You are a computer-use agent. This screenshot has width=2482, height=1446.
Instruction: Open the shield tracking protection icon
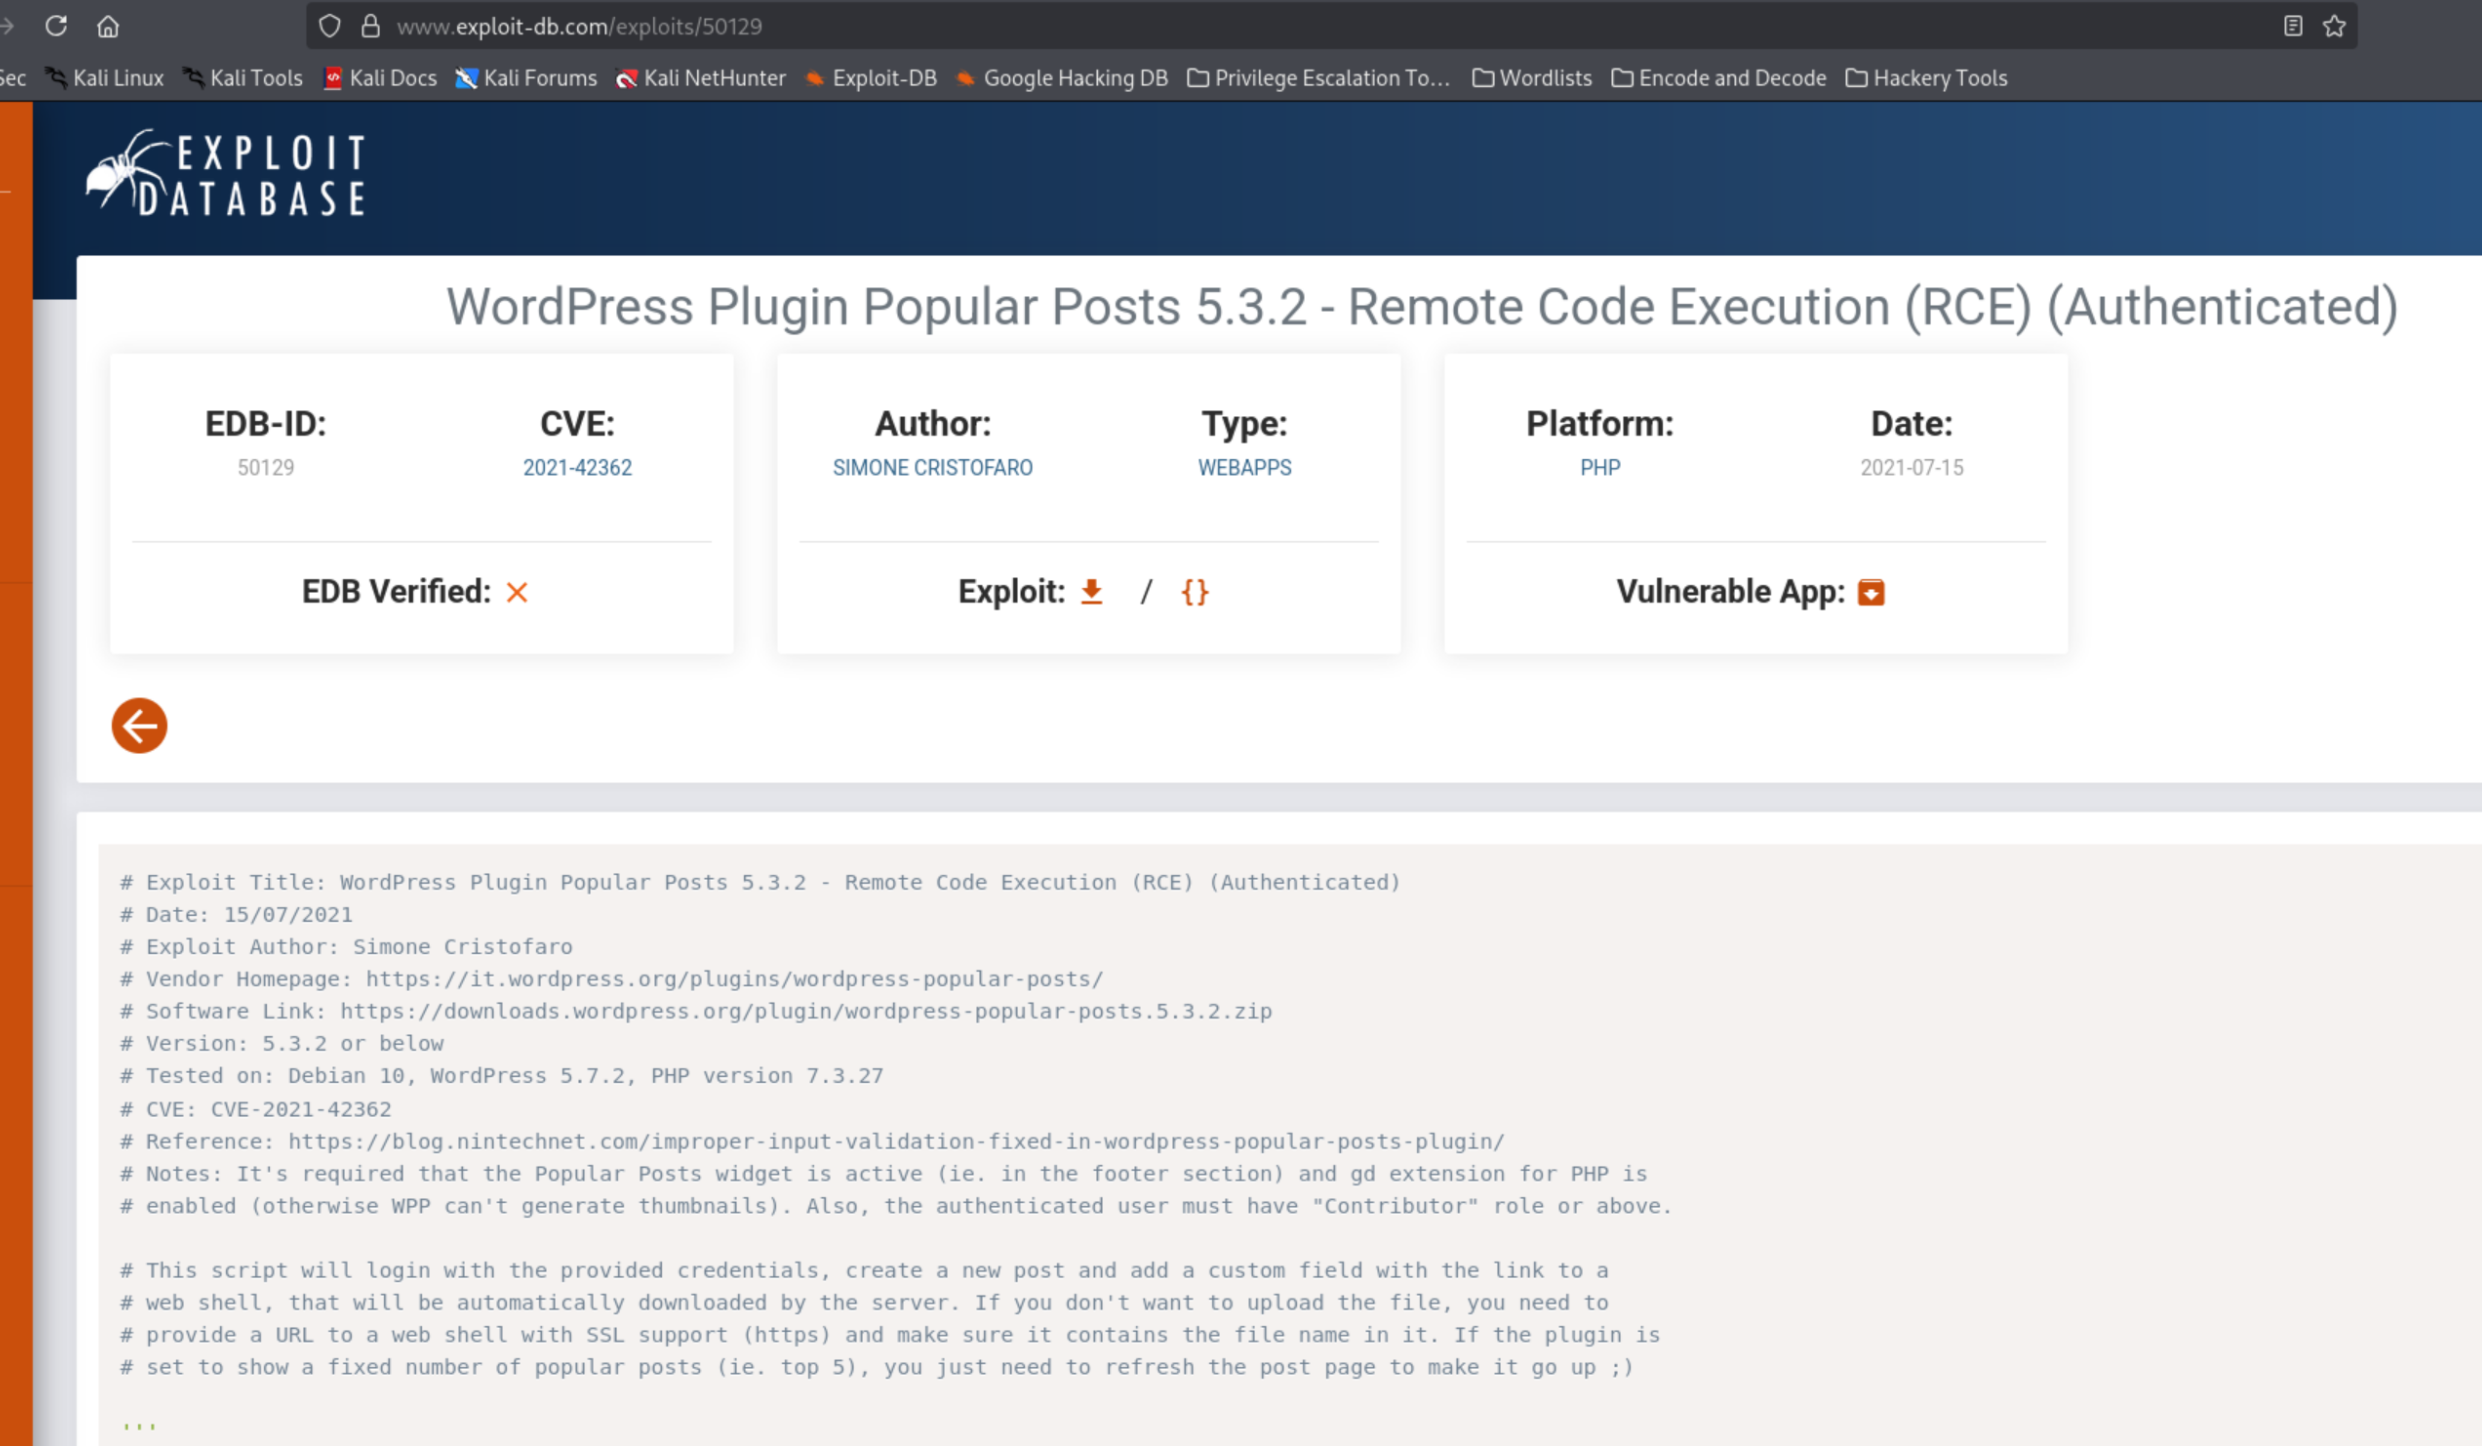(x=330, y=26)
